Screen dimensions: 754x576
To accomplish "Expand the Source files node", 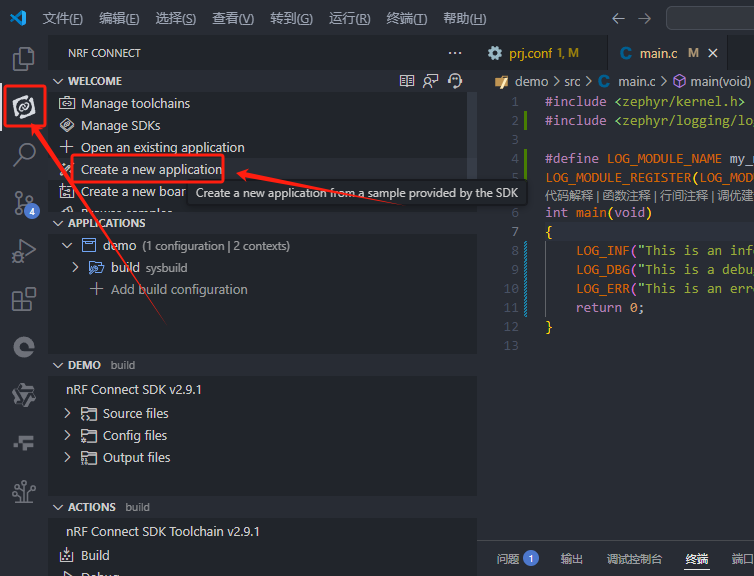I will 67,413.
